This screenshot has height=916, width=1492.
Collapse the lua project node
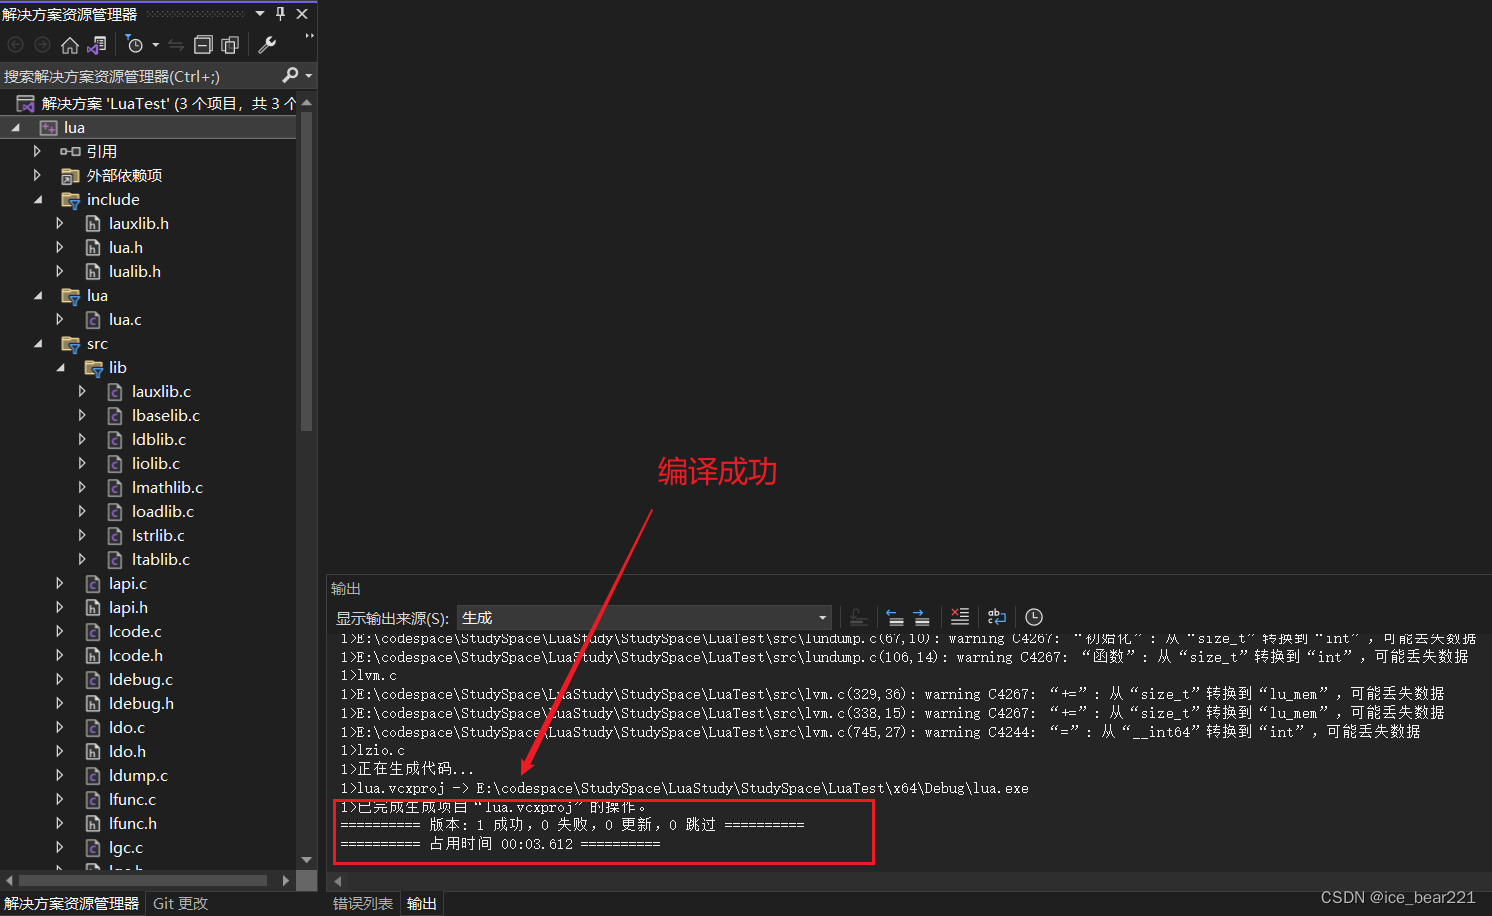(15, 128)
